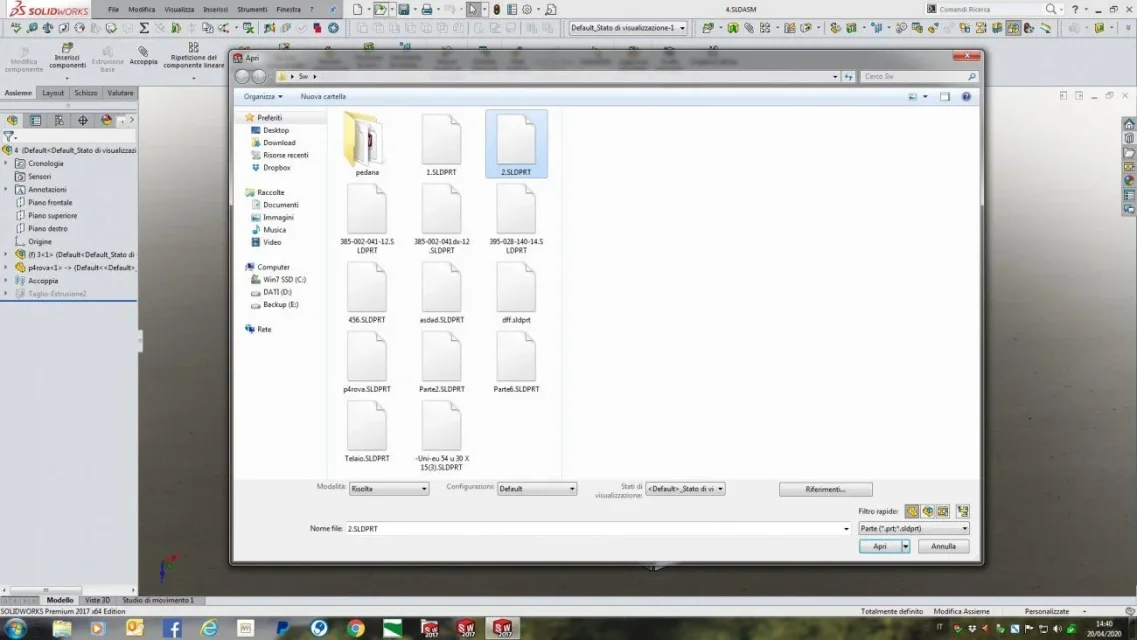Click the back navigation button in Apri dialog
Screen dimensions: 1137x640
click(242, 76)
